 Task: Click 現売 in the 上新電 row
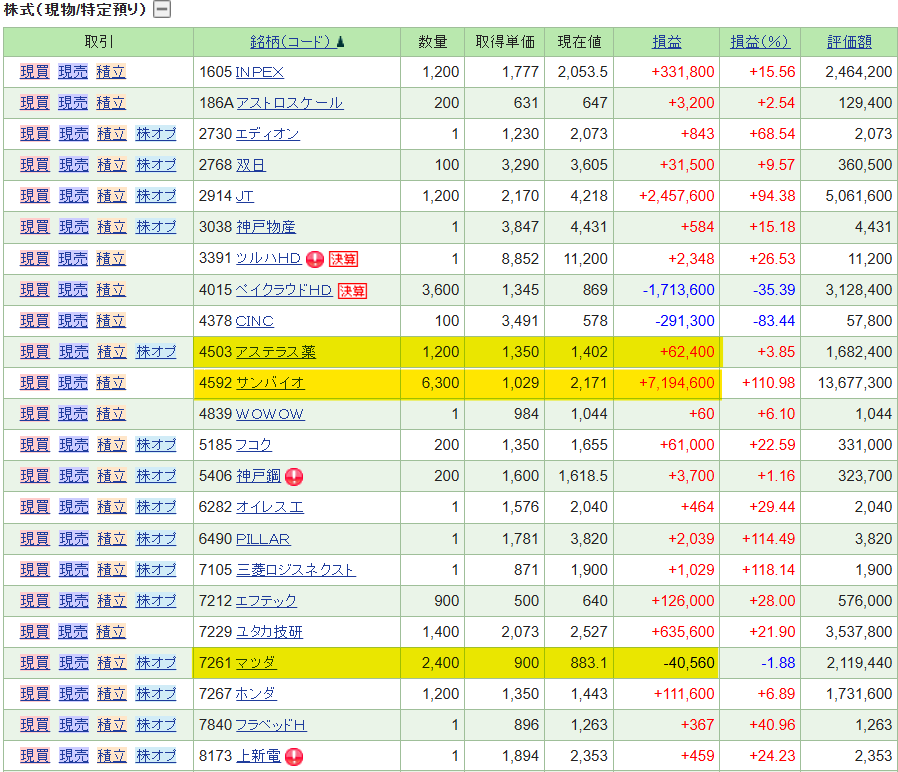[74, 755]
